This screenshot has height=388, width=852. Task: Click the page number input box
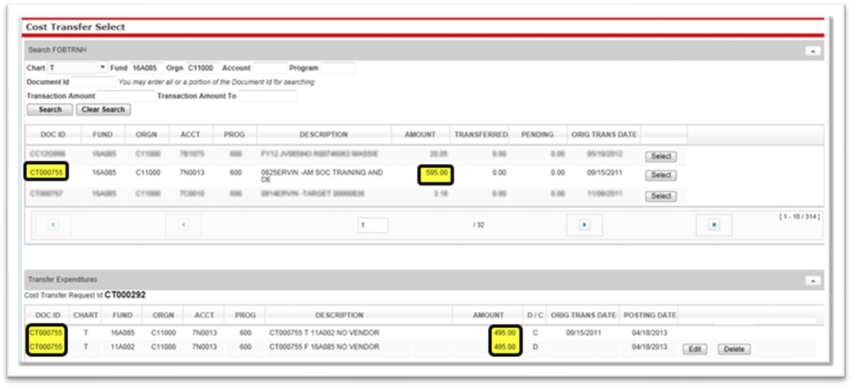(373, 225)
